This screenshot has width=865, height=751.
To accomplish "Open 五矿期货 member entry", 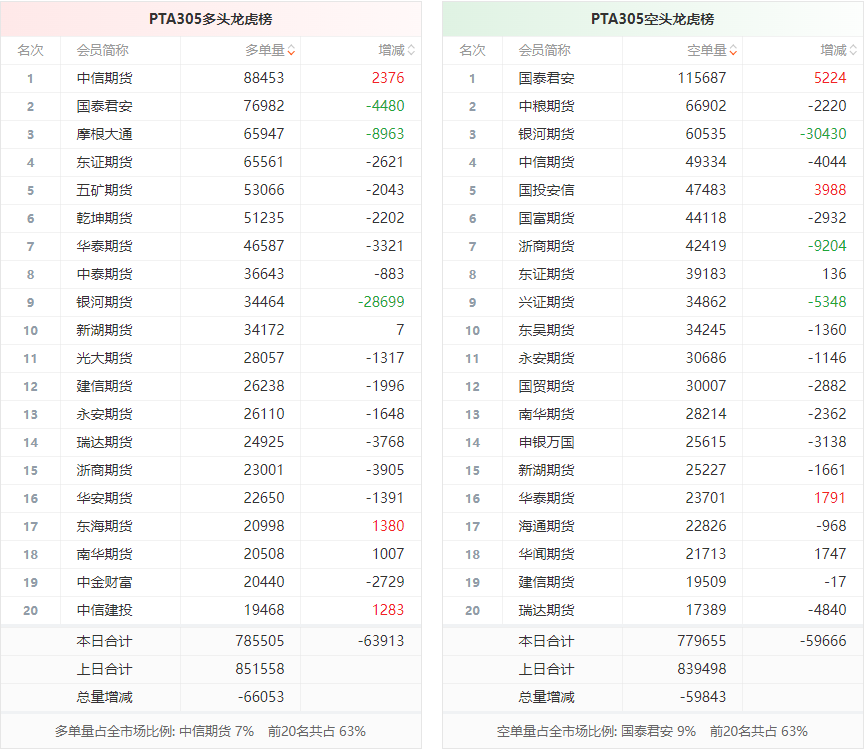I will tap(104, 190).
